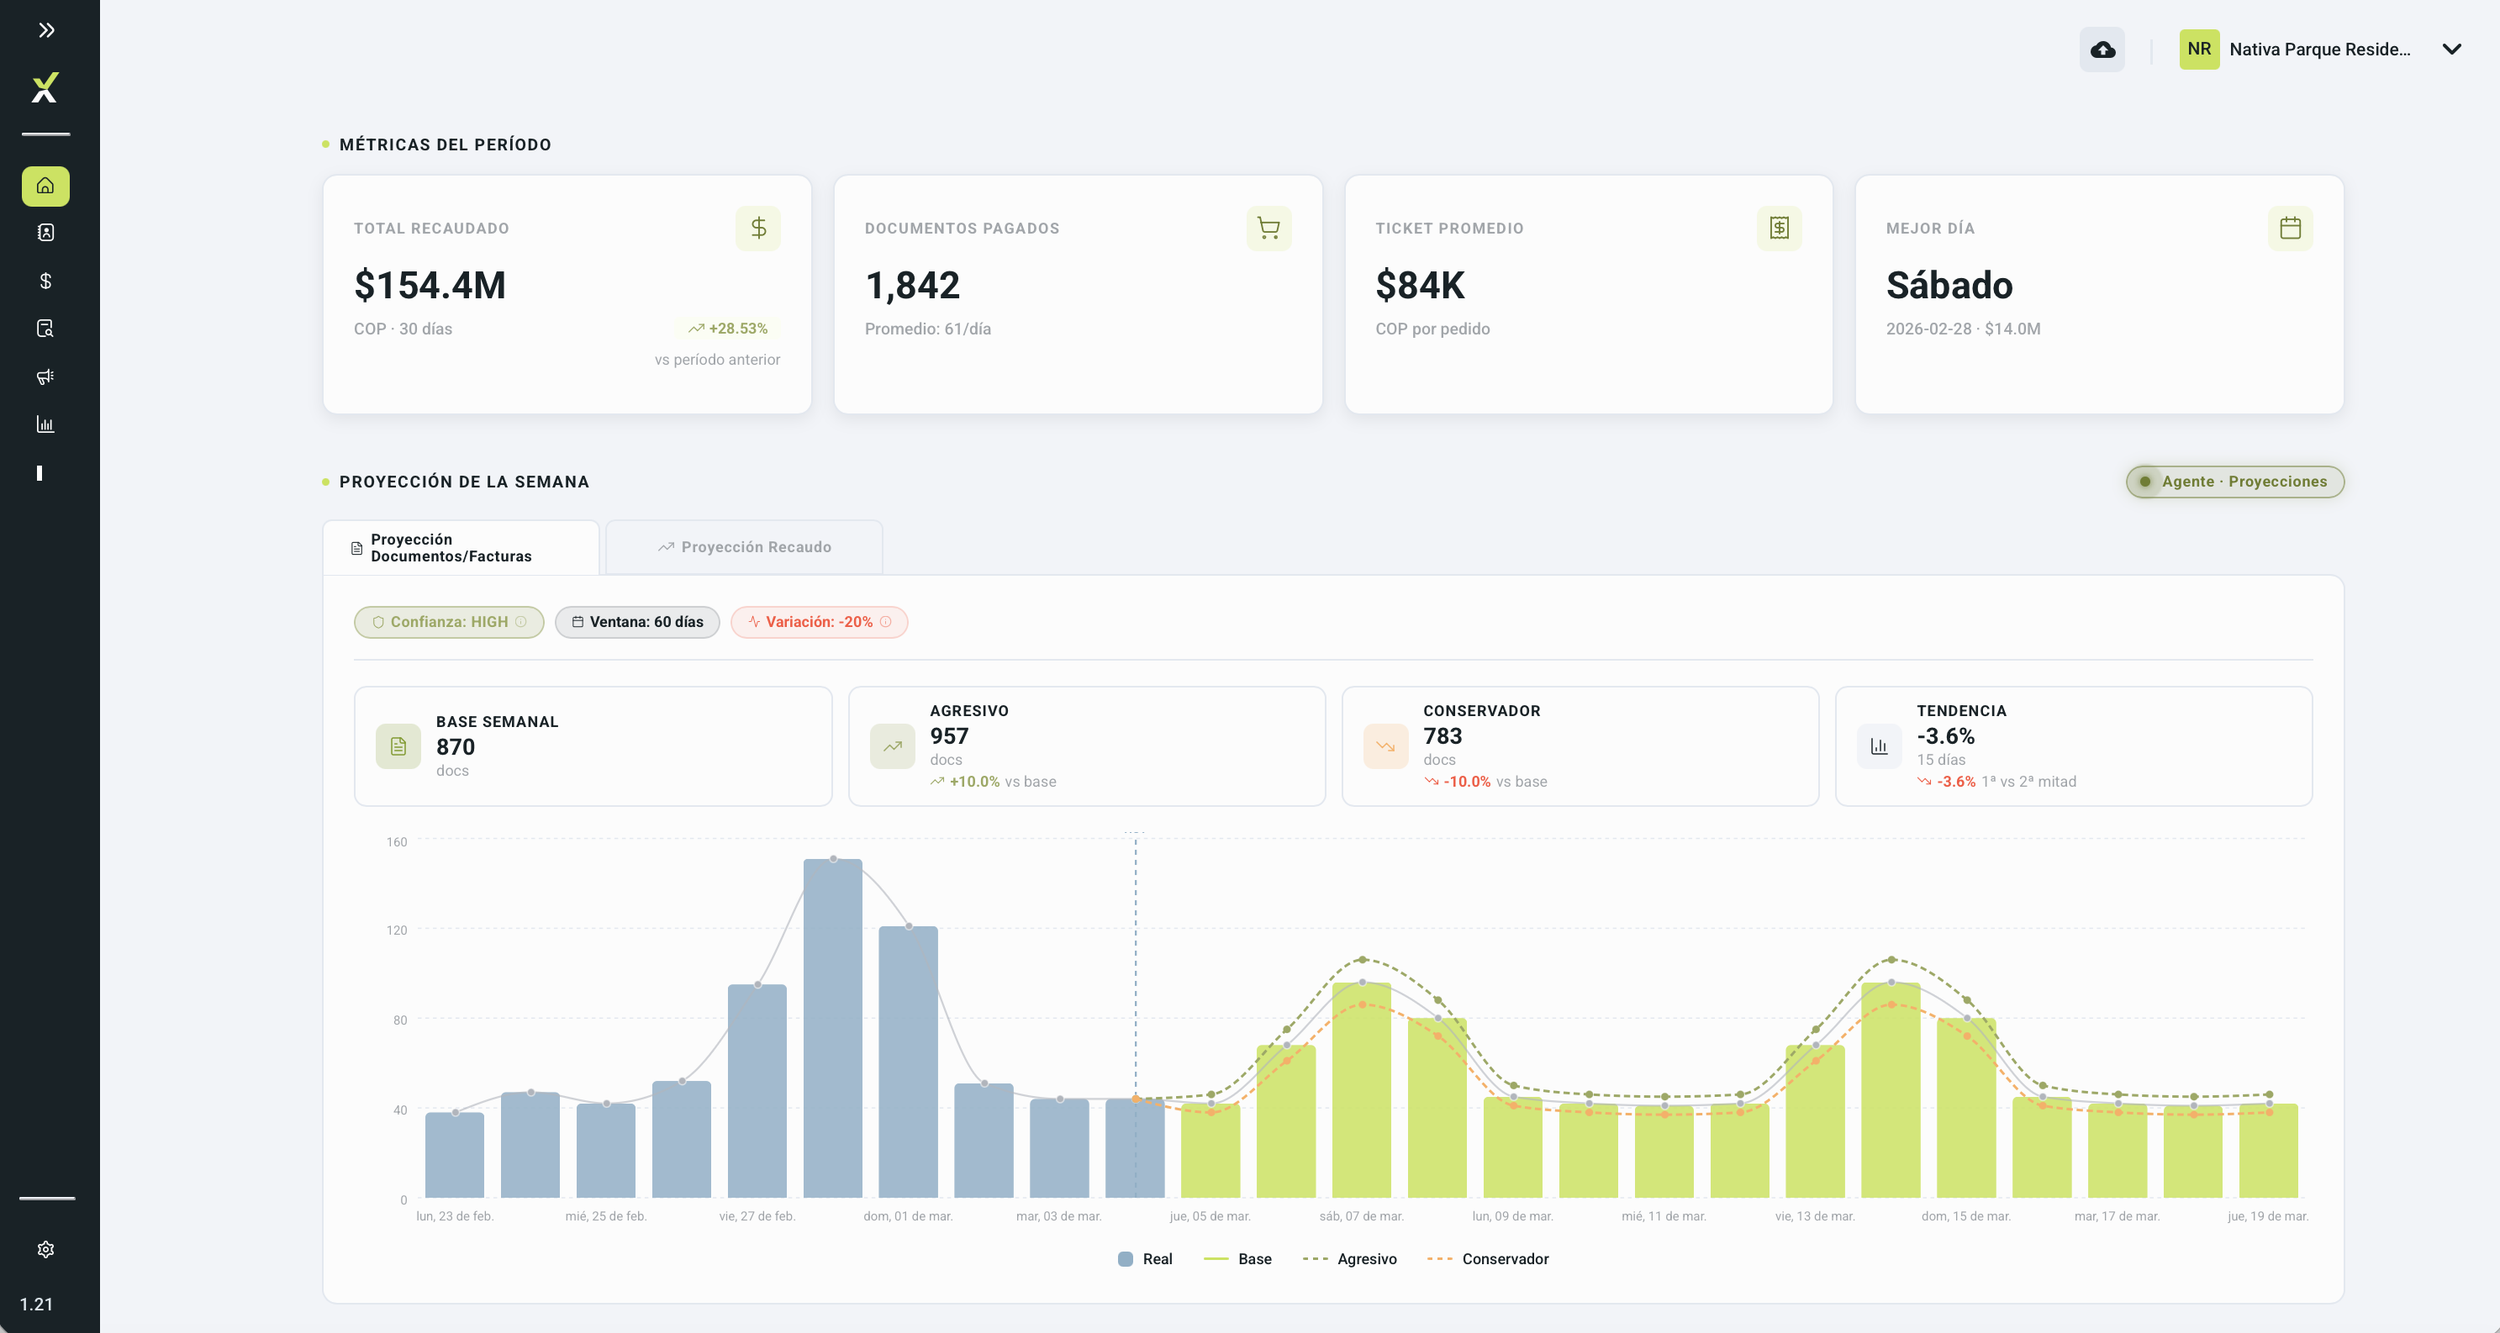The image size is (2500, 1333).
Task: Click info icon on Variación chip
Action: (x=886, y=622)
